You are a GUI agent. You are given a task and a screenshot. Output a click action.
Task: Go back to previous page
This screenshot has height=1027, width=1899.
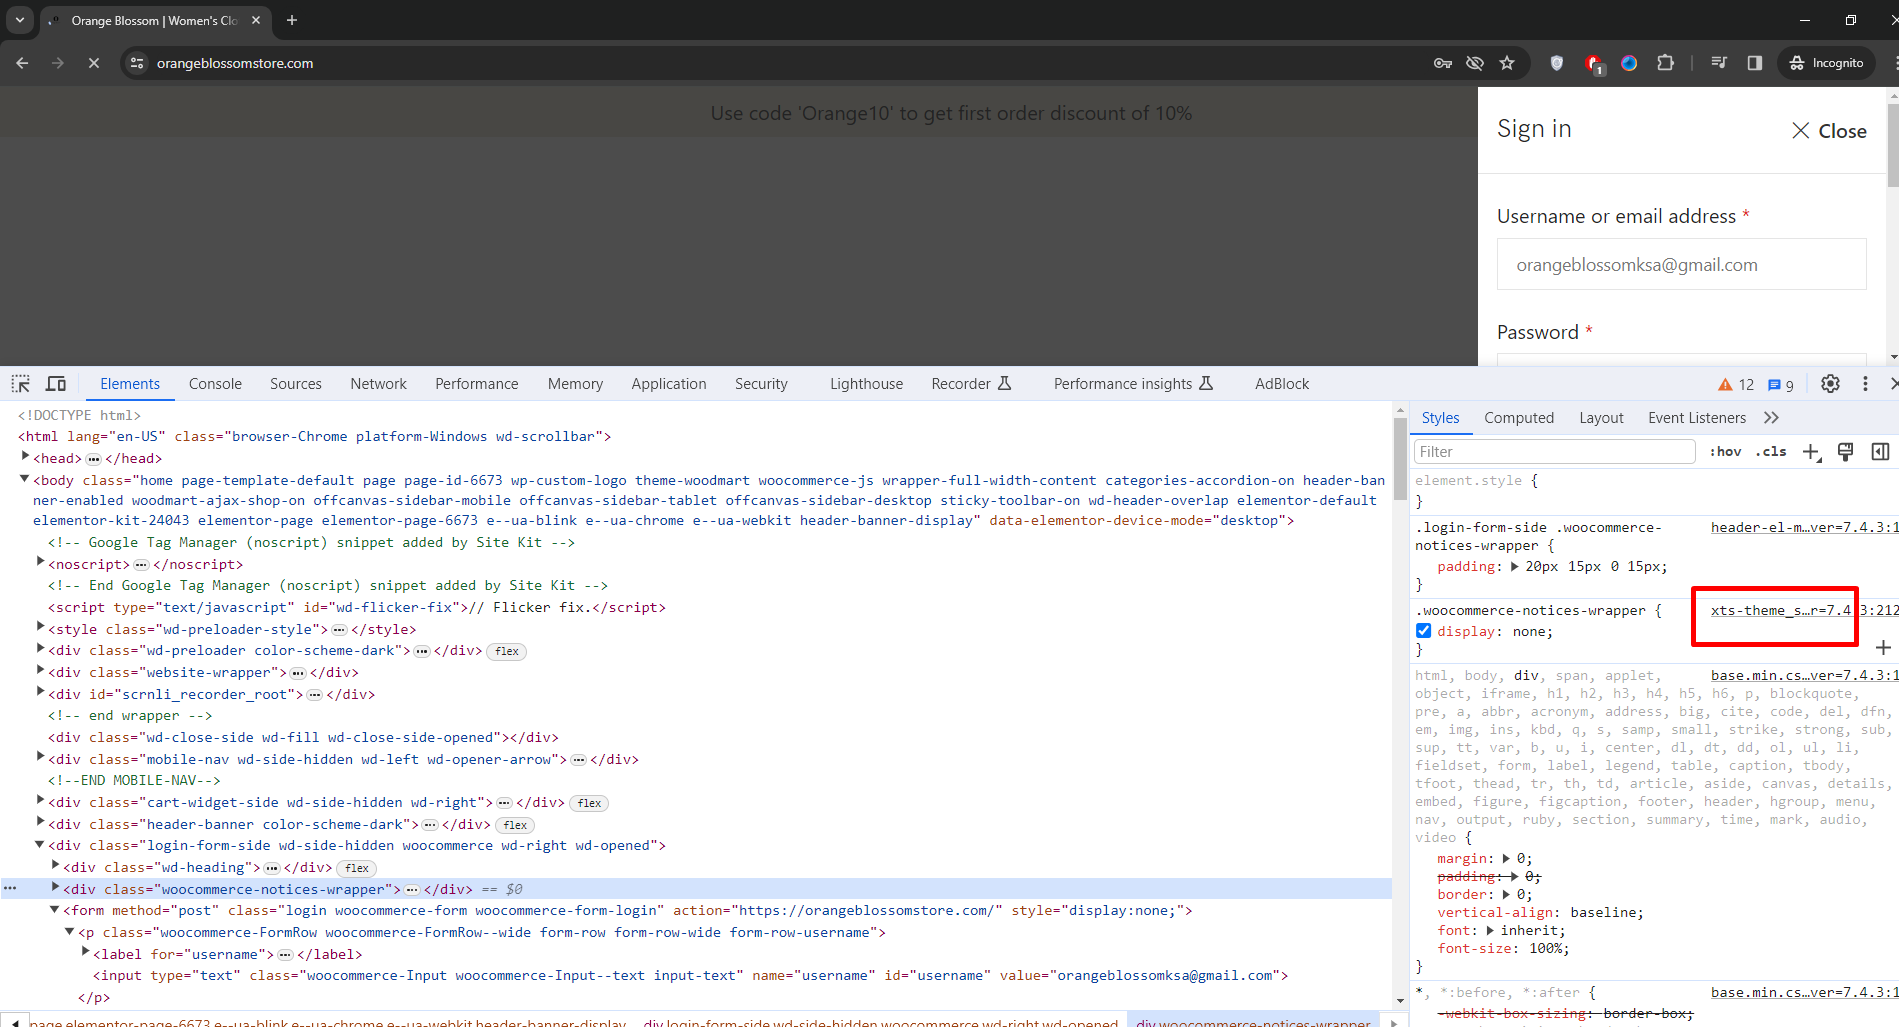click(22, 63)
